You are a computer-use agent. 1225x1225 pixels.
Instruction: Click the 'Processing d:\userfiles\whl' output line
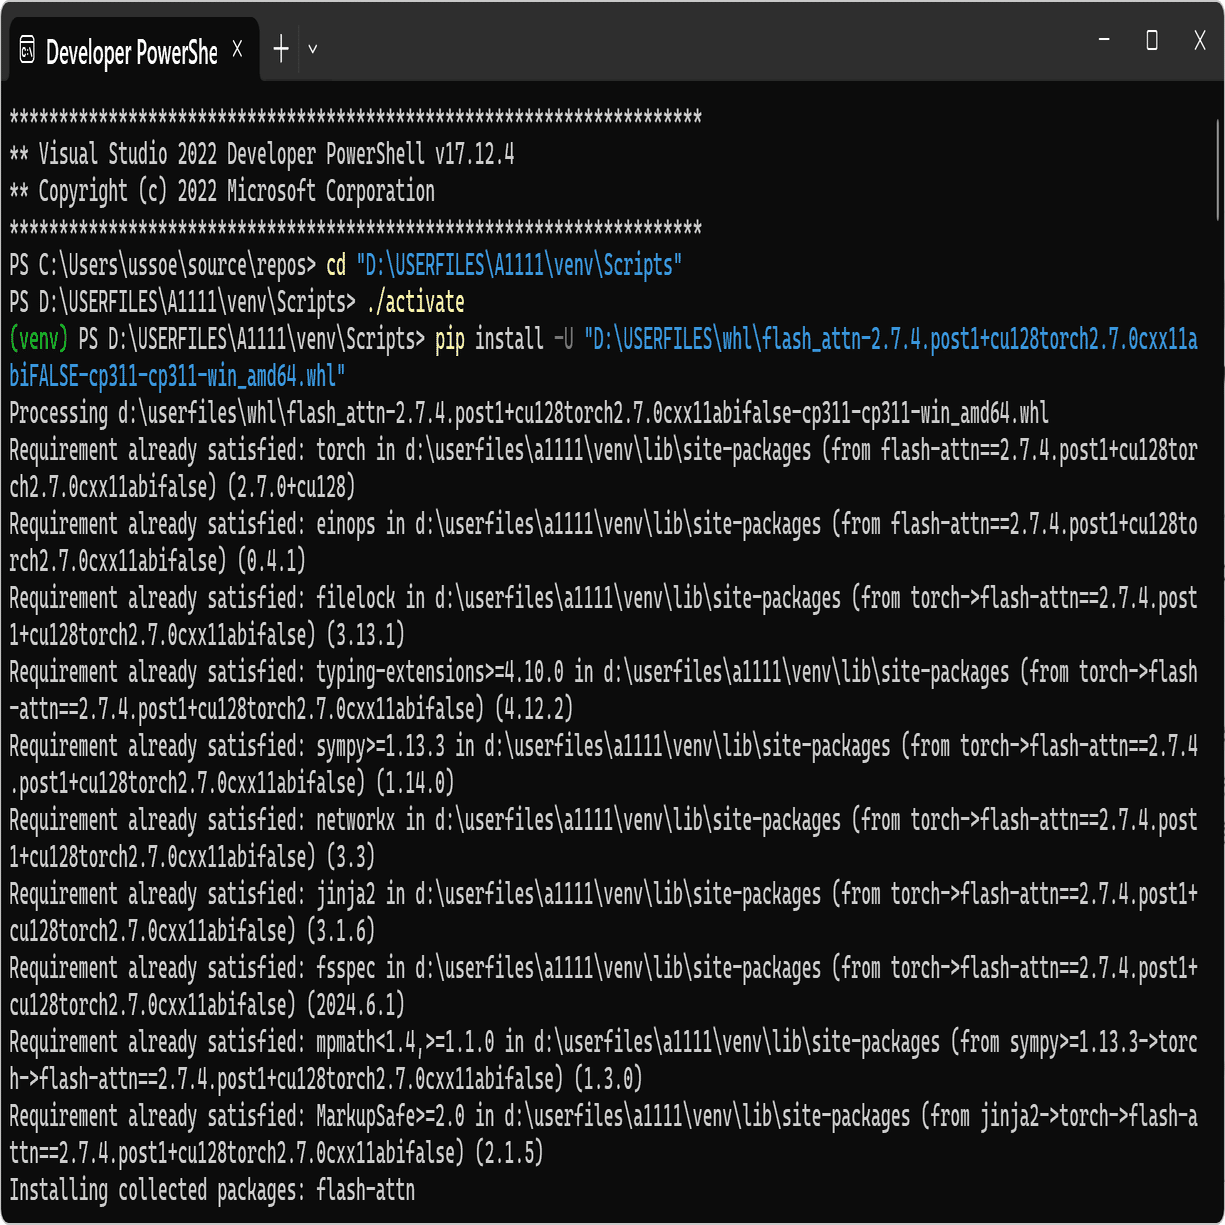pyautogui.click(x=528, y=413)
